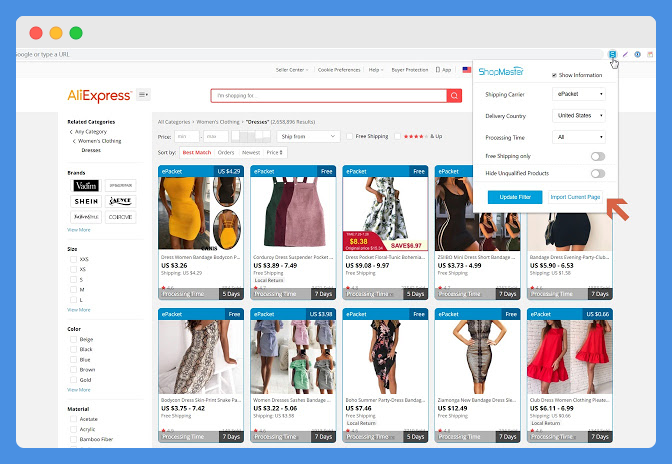The image size is (672, 464).
Task: Open Cookie Preferences
Action: (x=339, y=70)
